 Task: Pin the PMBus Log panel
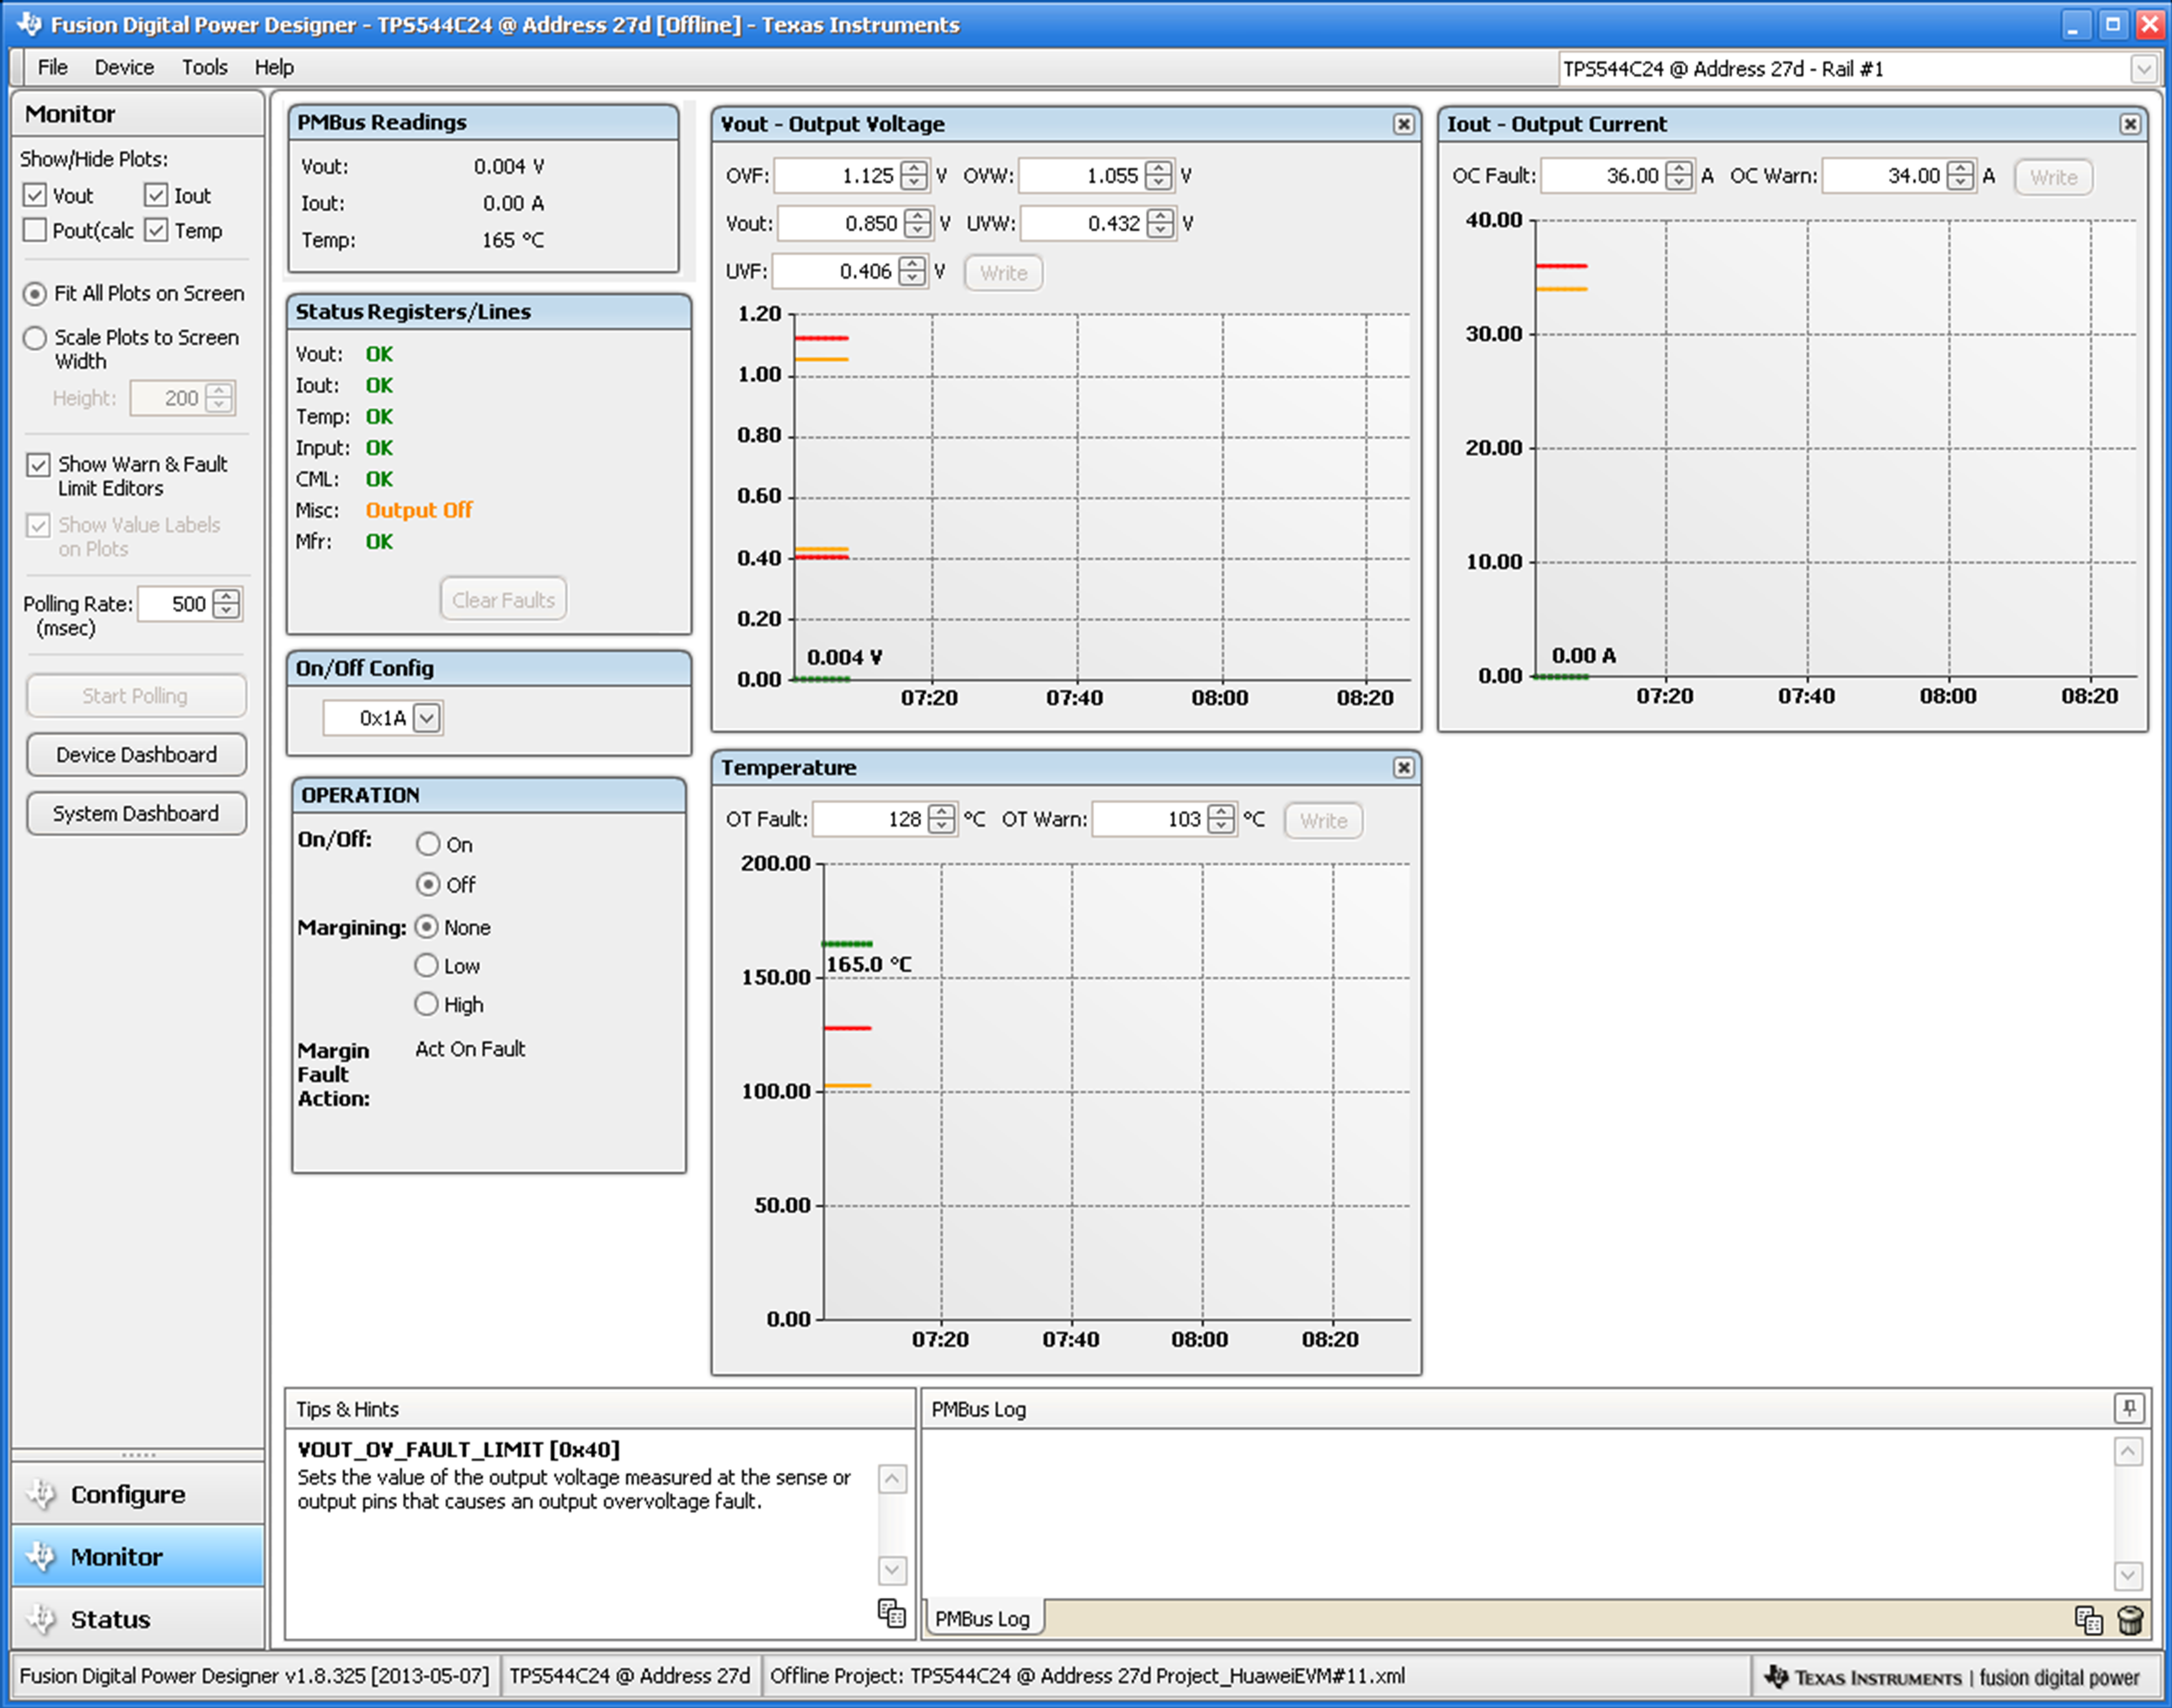[x=2129, y=1408]
